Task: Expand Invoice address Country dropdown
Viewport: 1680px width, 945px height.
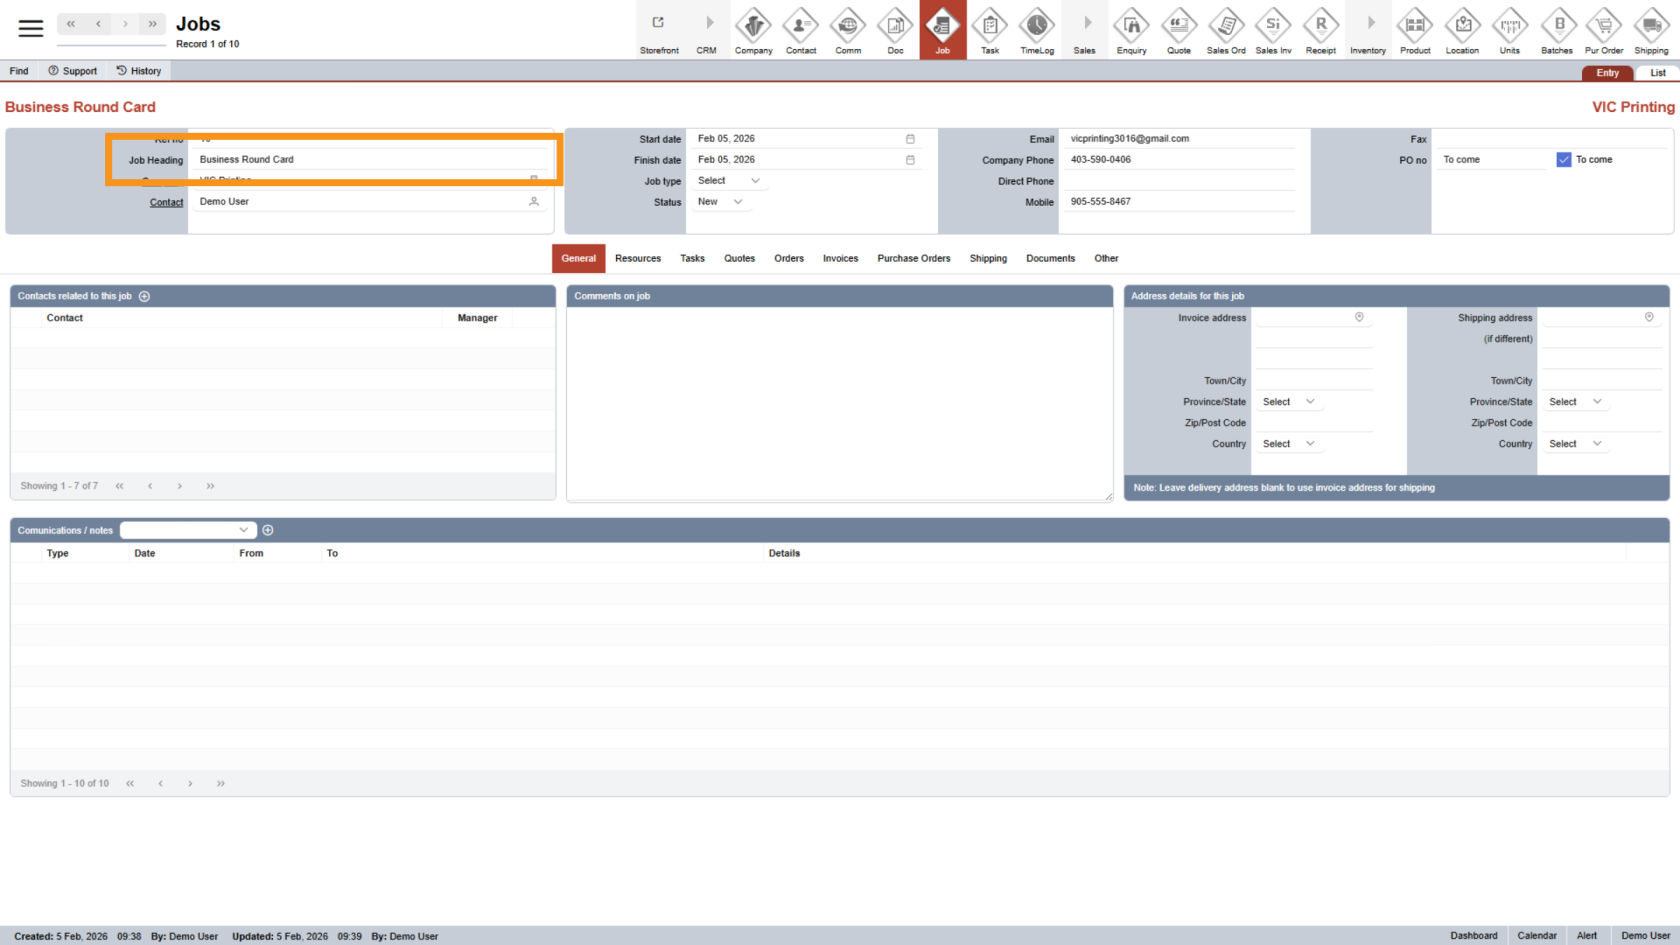Action: [x=1288, y=444]
